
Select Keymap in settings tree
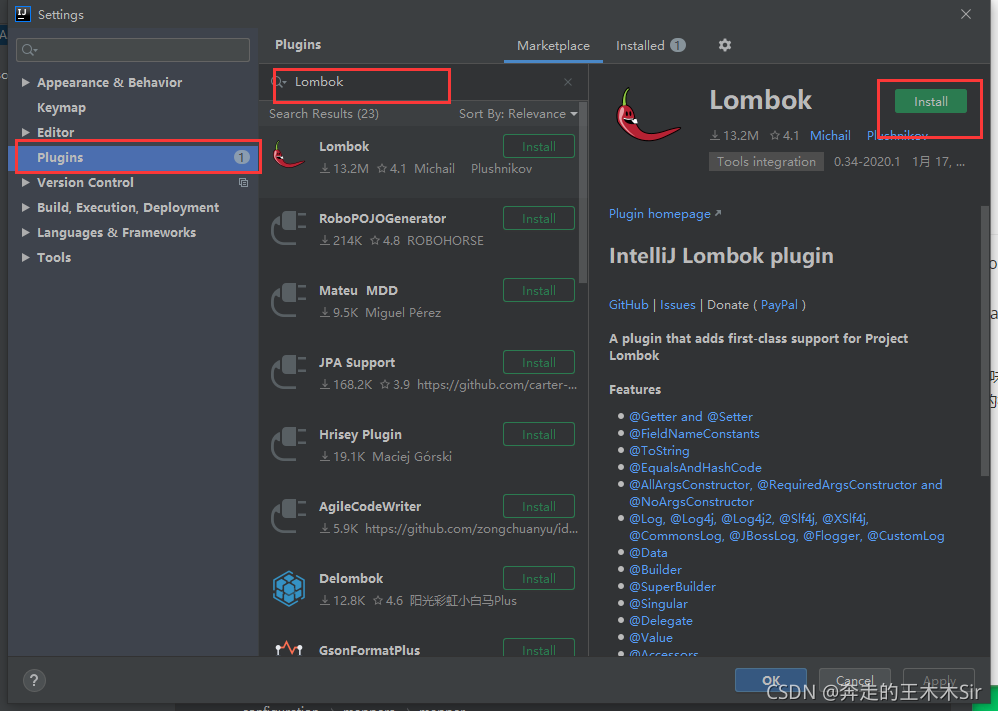point(61,108)
